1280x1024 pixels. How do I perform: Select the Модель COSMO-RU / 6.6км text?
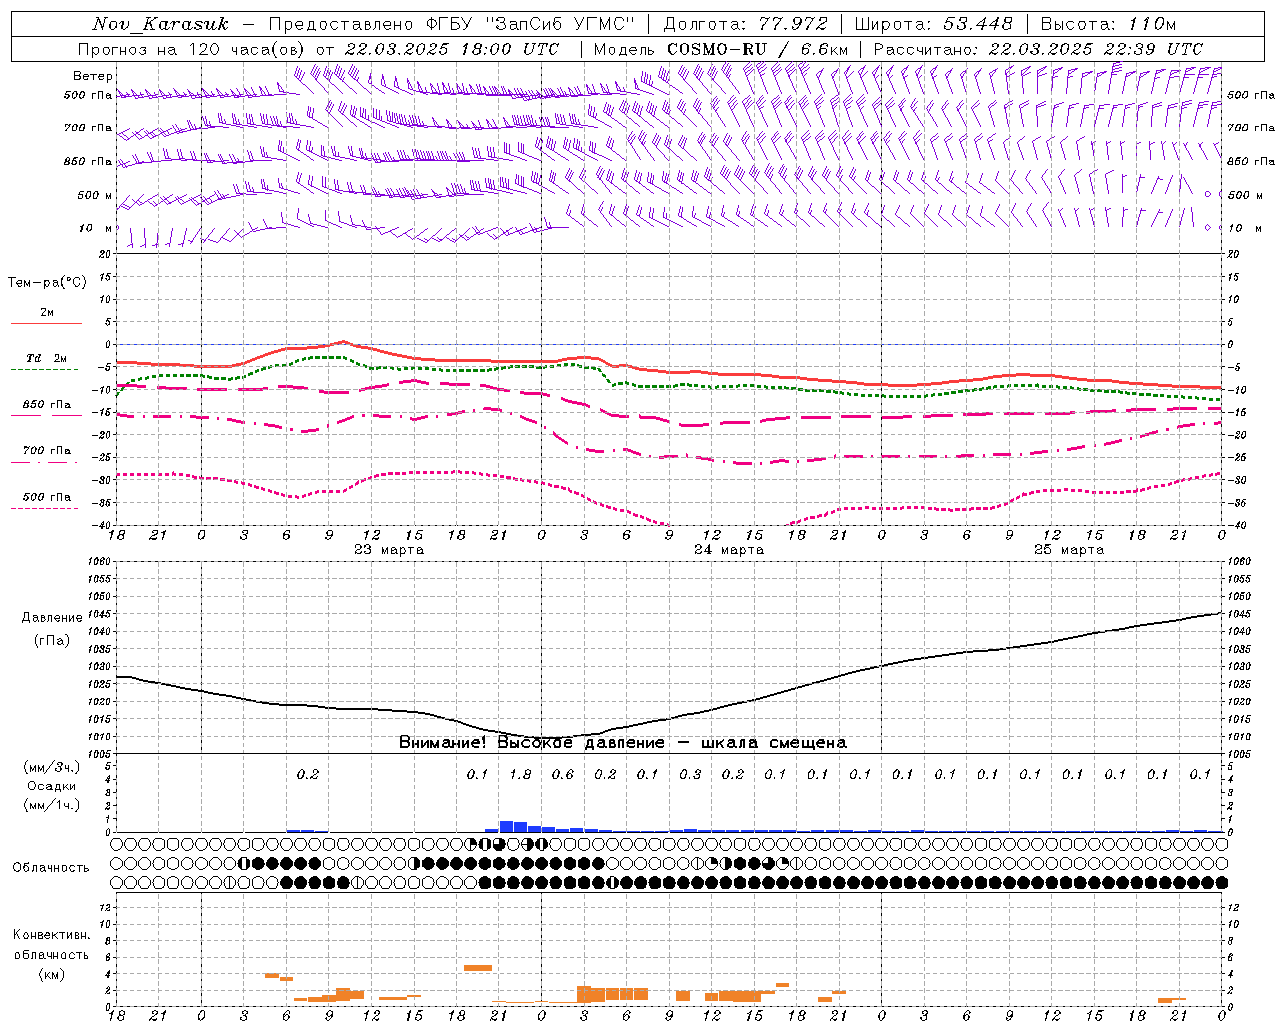point(720,49)
